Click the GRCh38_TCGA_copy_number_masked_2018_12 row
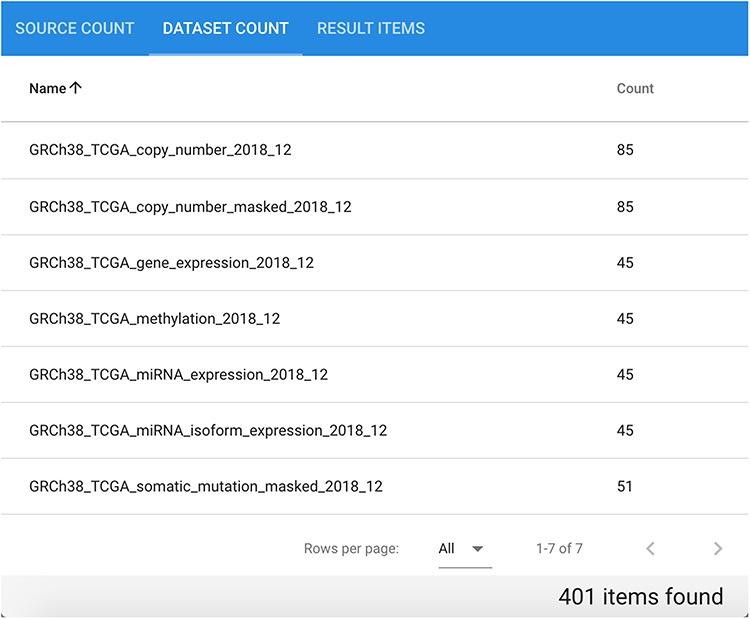The height and width of the screenshot is (619, 750). point(190,207)
